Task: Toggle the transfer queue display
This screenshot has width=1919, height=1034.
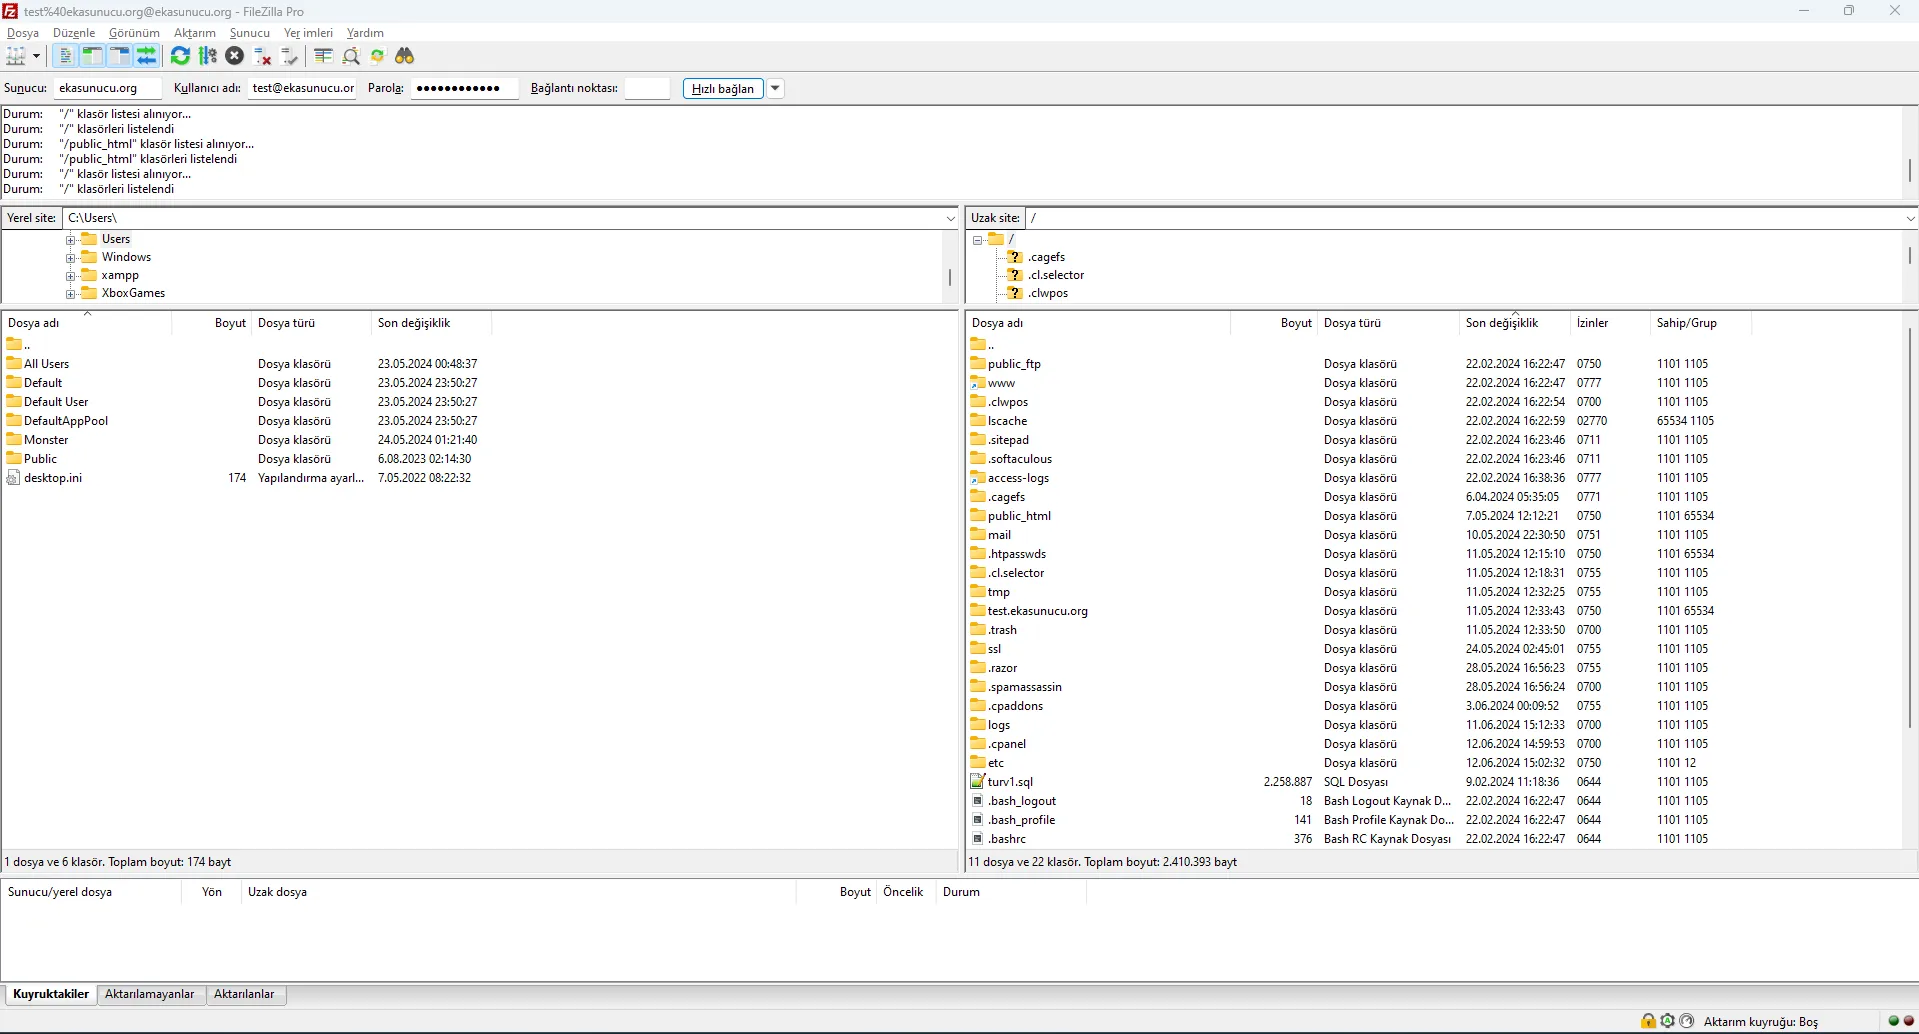Action: coord(147,56)
